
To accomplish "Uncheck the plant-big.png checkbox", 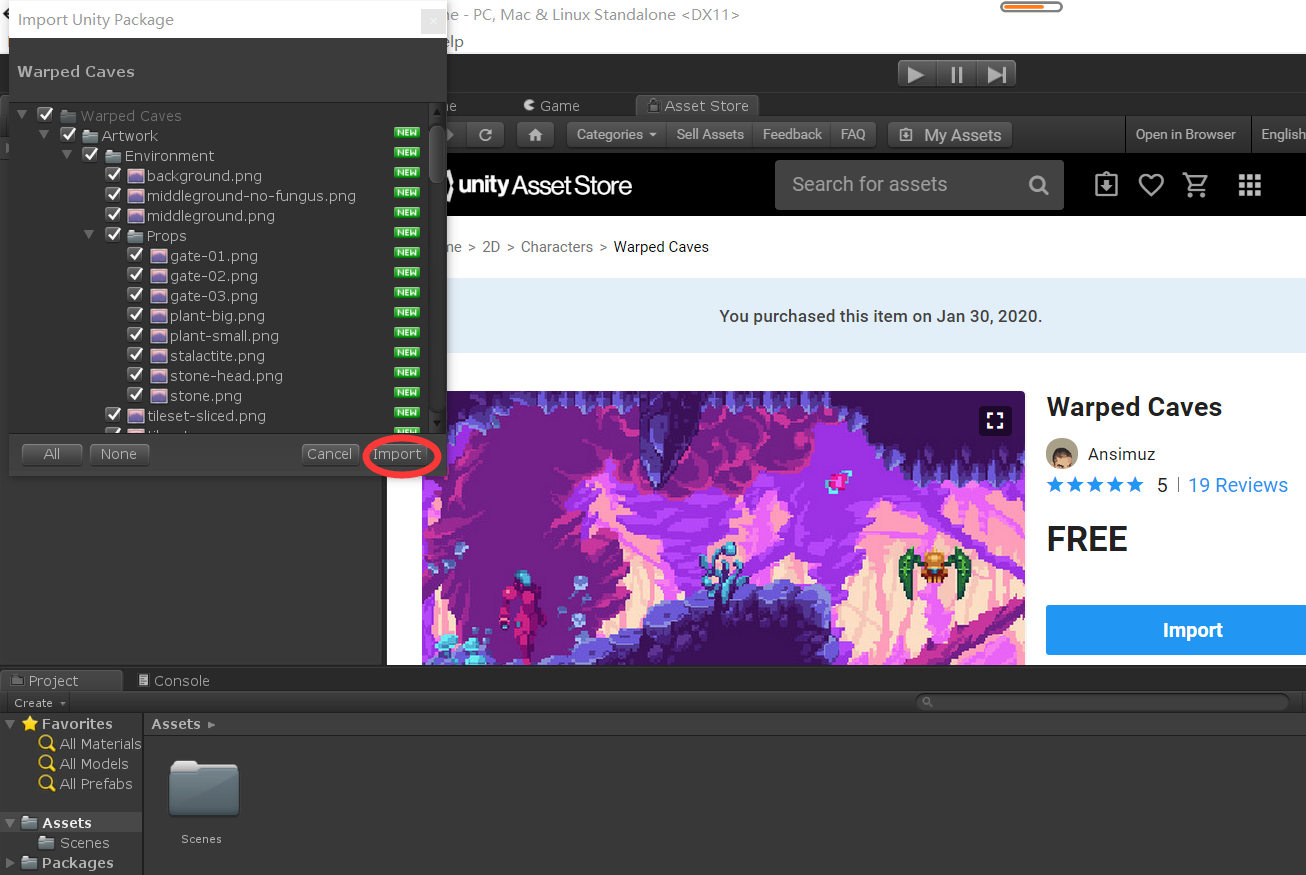I will [136, 315].
